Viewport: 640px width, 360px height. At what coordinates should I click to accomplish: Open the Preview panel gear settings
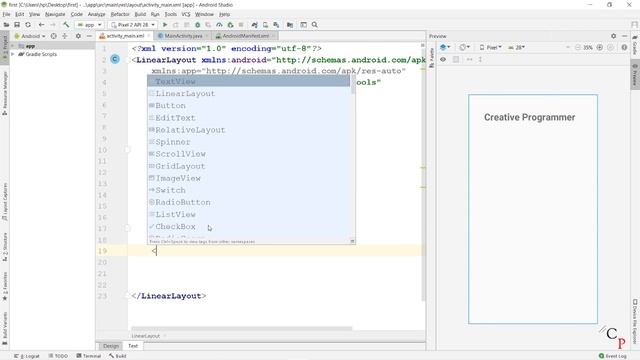pos(613,36)
